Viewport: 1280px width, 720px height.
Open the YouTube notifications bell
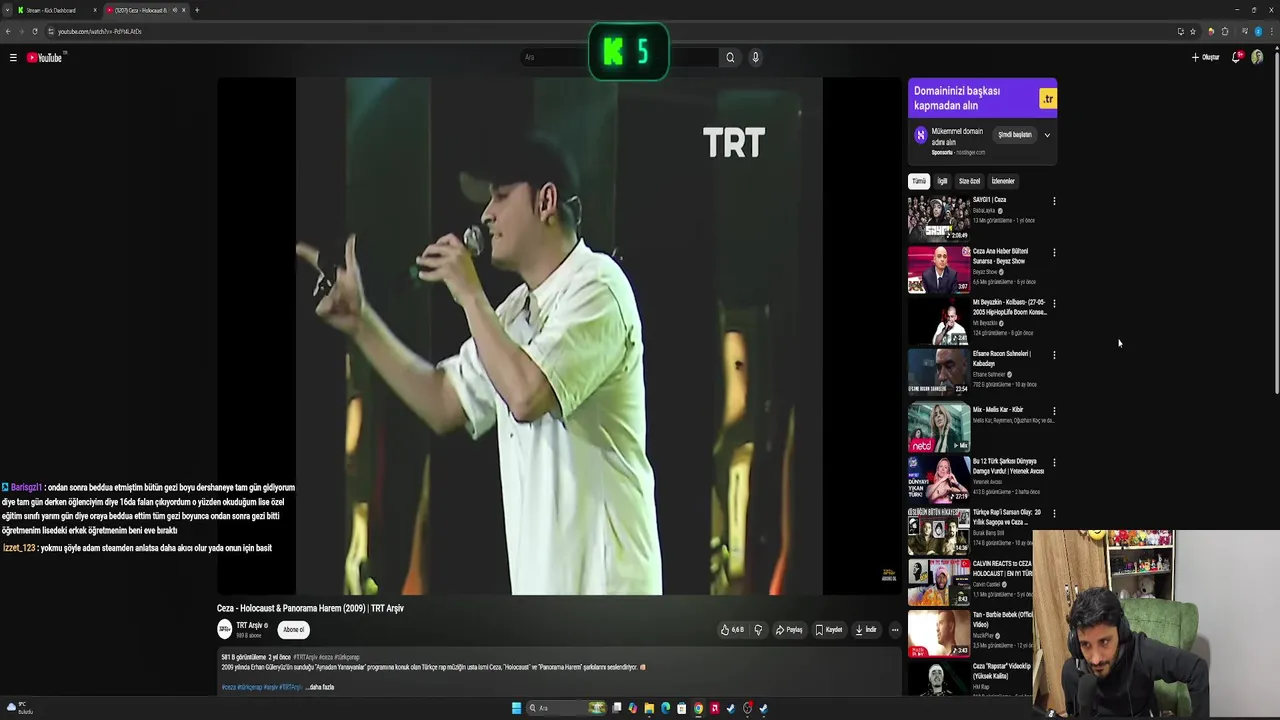pyautogui.click(x=1237, y=57)
